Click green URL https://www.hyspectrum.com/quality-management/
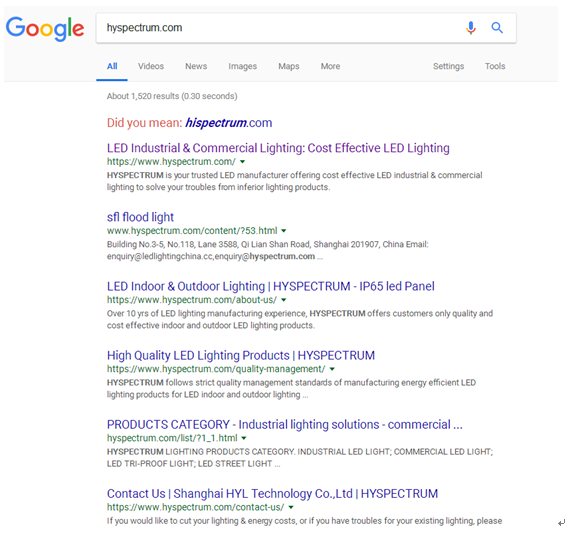Image resolution: width=565 pixels, height=538 pixels. click(x=216, y=369)
